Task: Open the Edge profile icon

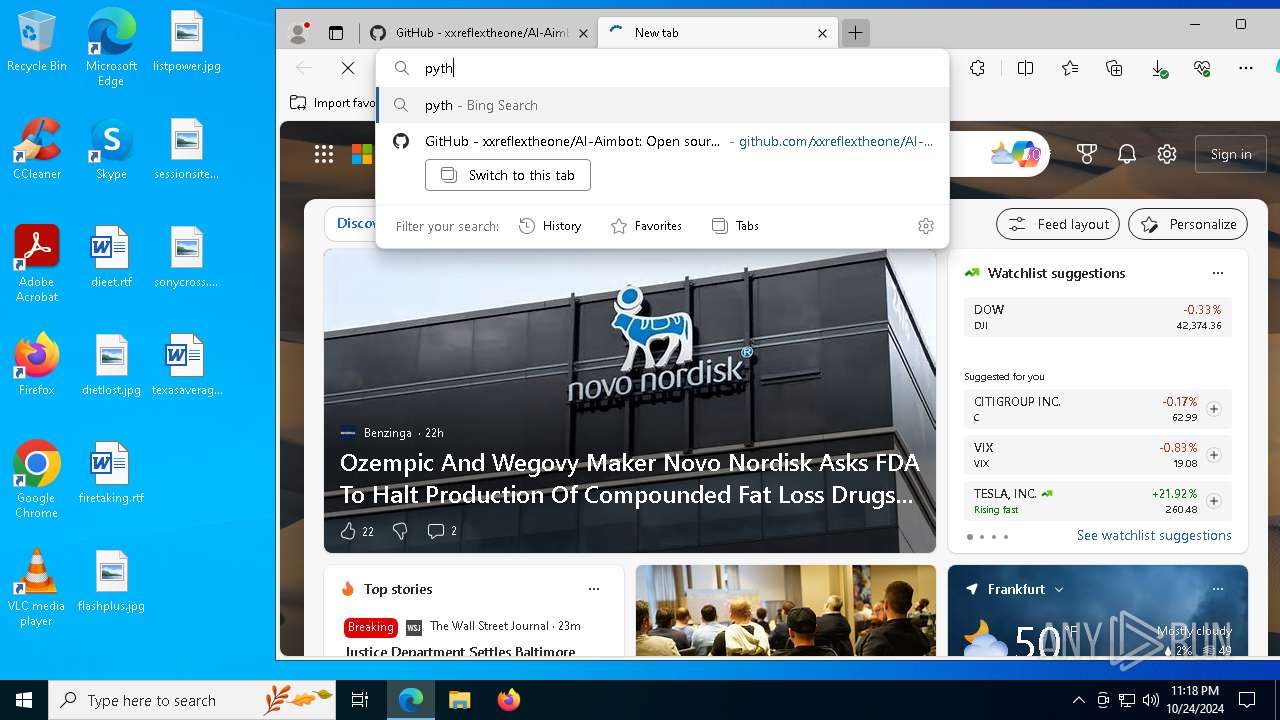Action: click(298, 33)
